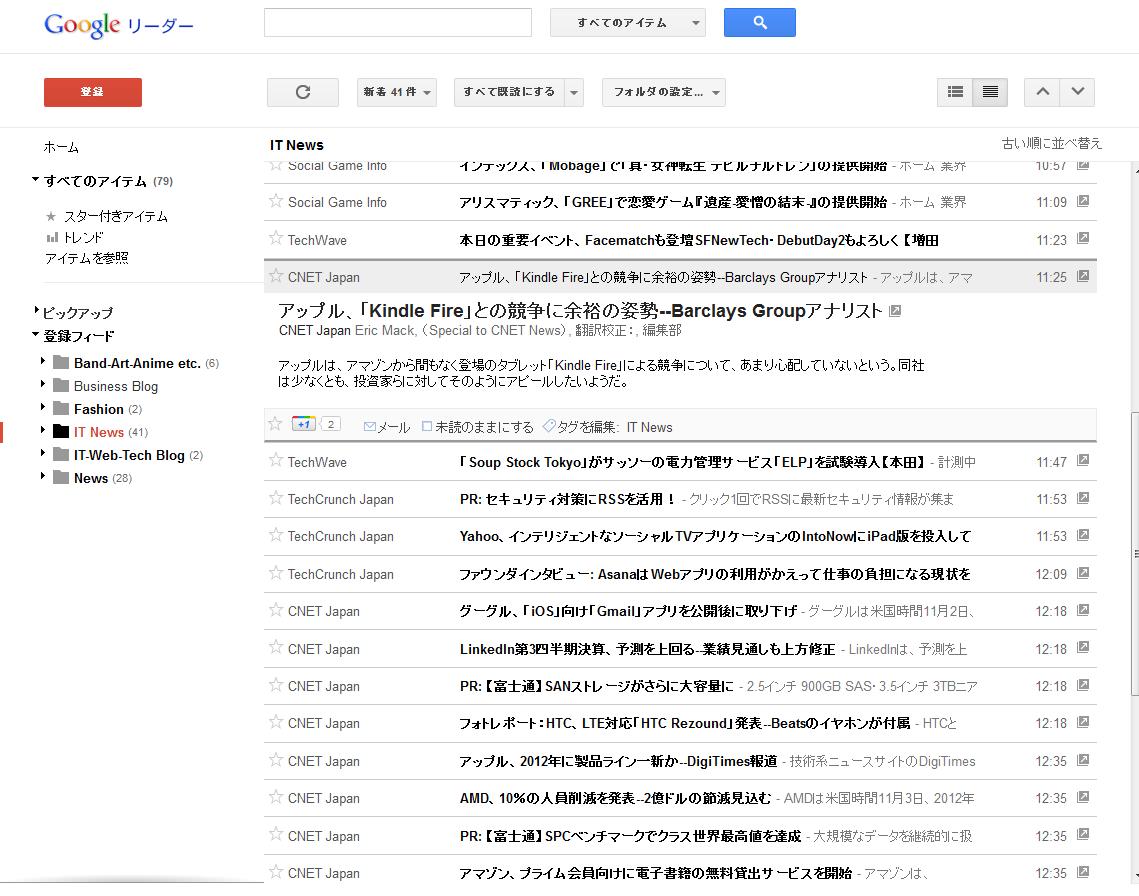Click the +1 button on article
The height and width of the screenshot is (896, 1139).
[x=304, y=424]
